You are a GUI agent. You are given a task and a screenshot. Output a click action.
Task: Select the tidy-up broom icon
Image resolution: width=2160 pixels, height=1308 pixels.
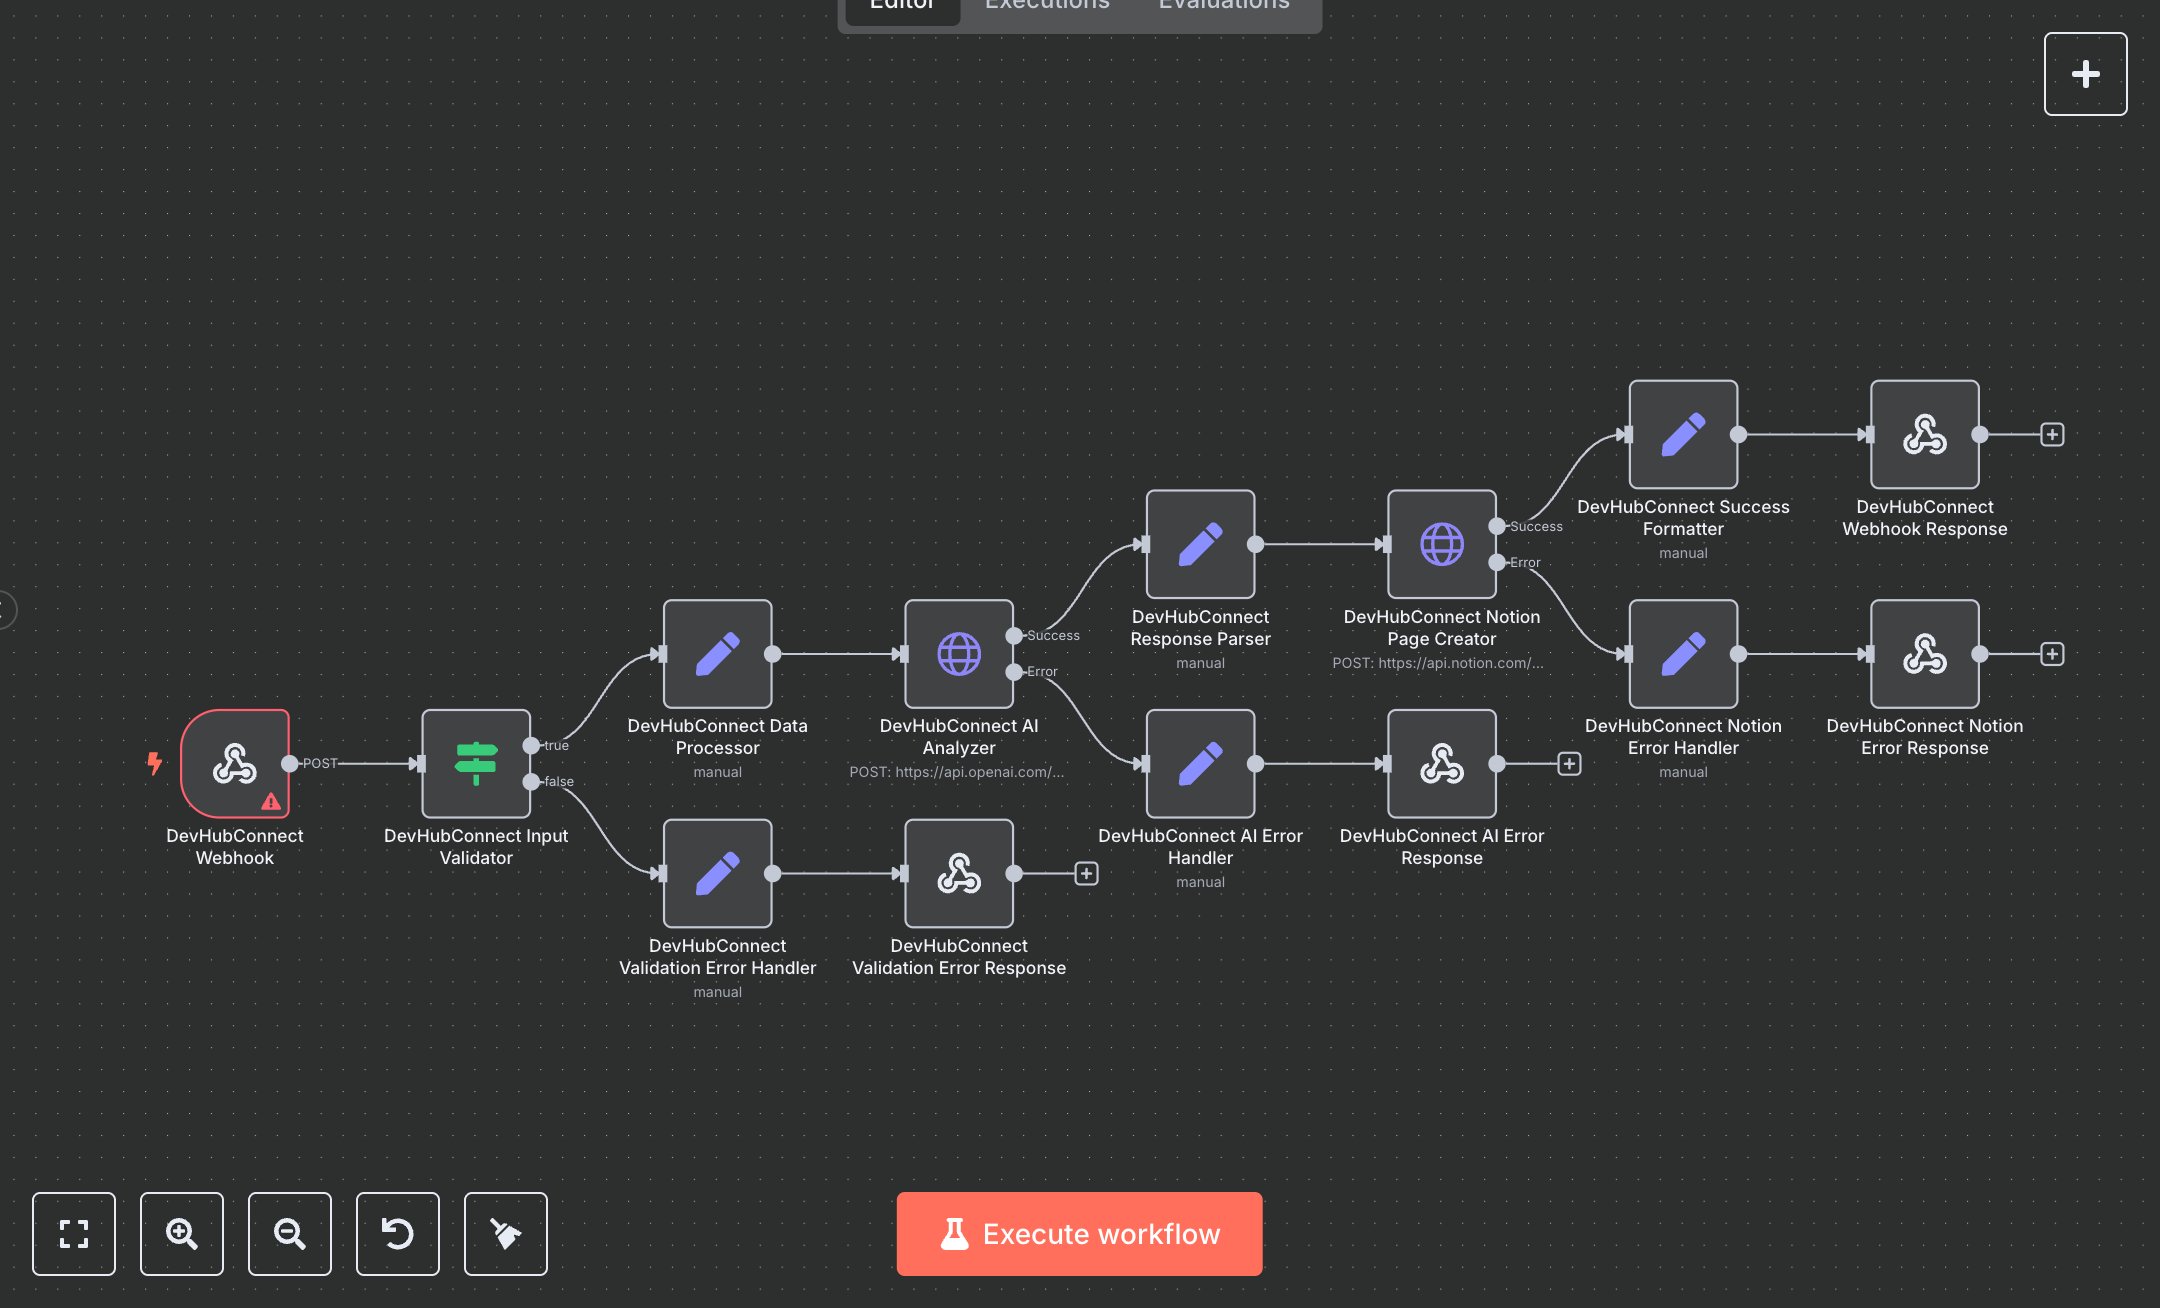point(505,1234)
